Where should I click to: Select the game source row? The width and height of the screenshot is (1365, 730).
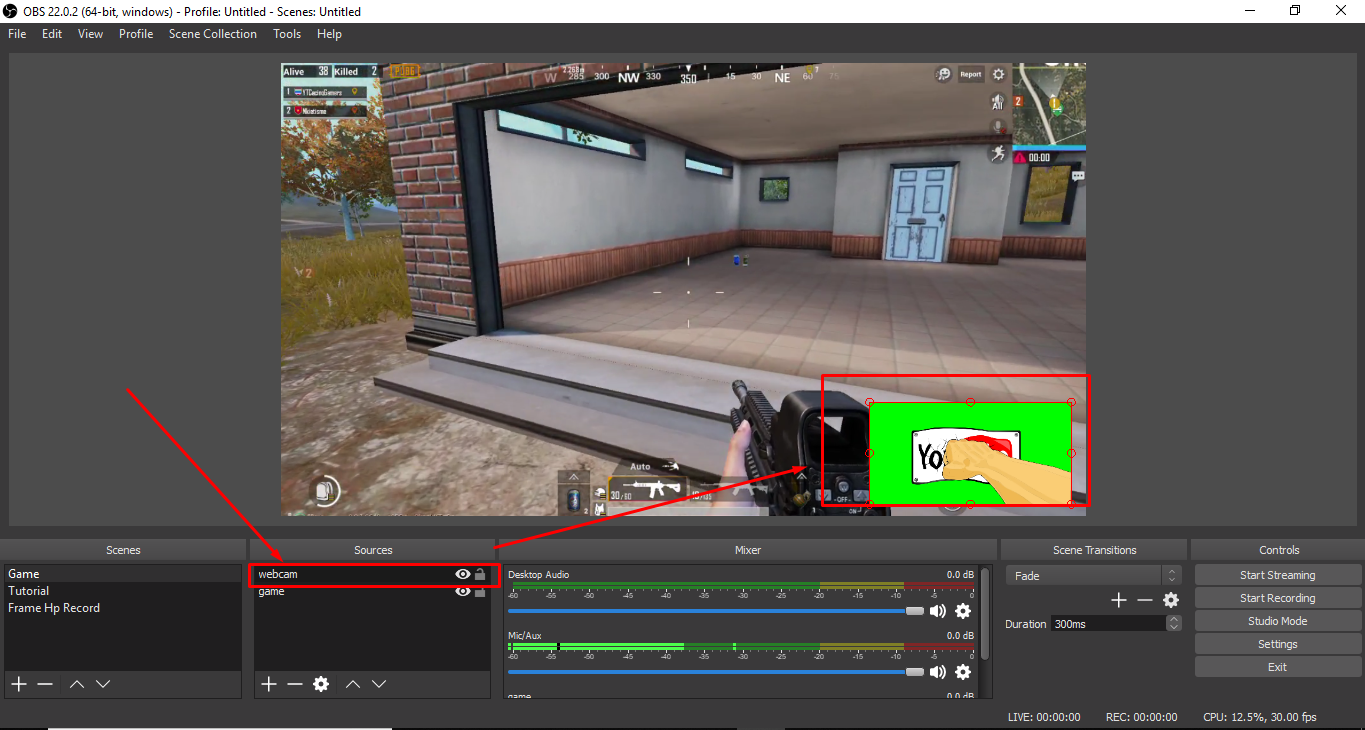(x=372, y=591)
